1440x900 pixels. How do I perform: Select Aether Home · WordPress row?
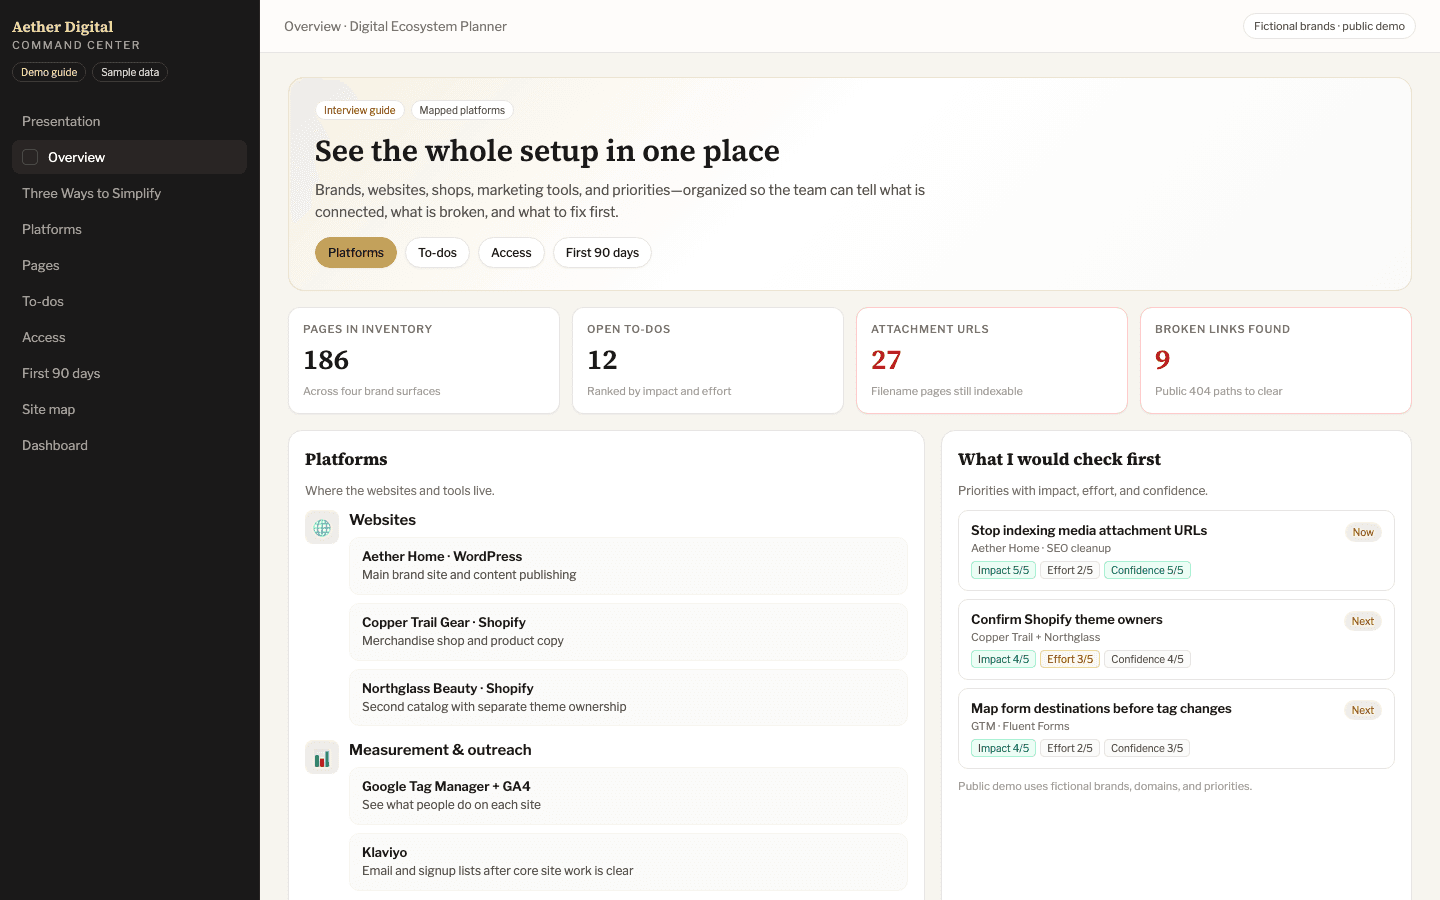[628, 566]
